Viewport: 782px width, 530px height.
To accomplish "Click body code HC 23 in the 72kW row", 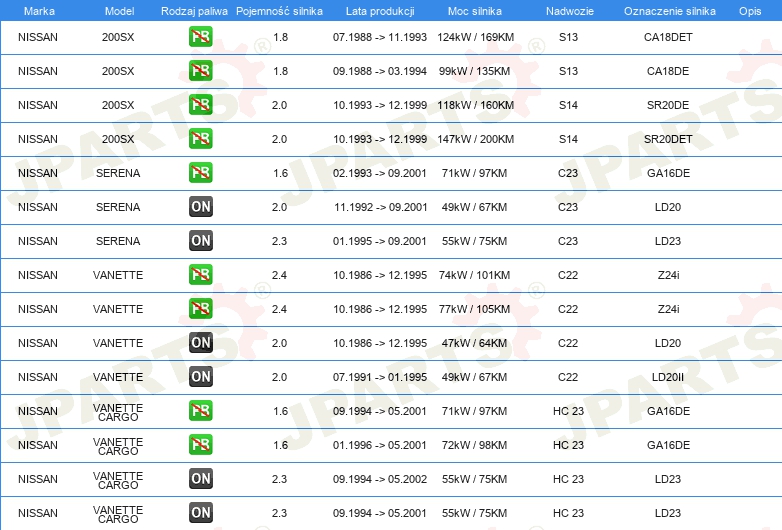I will point(568,445).
